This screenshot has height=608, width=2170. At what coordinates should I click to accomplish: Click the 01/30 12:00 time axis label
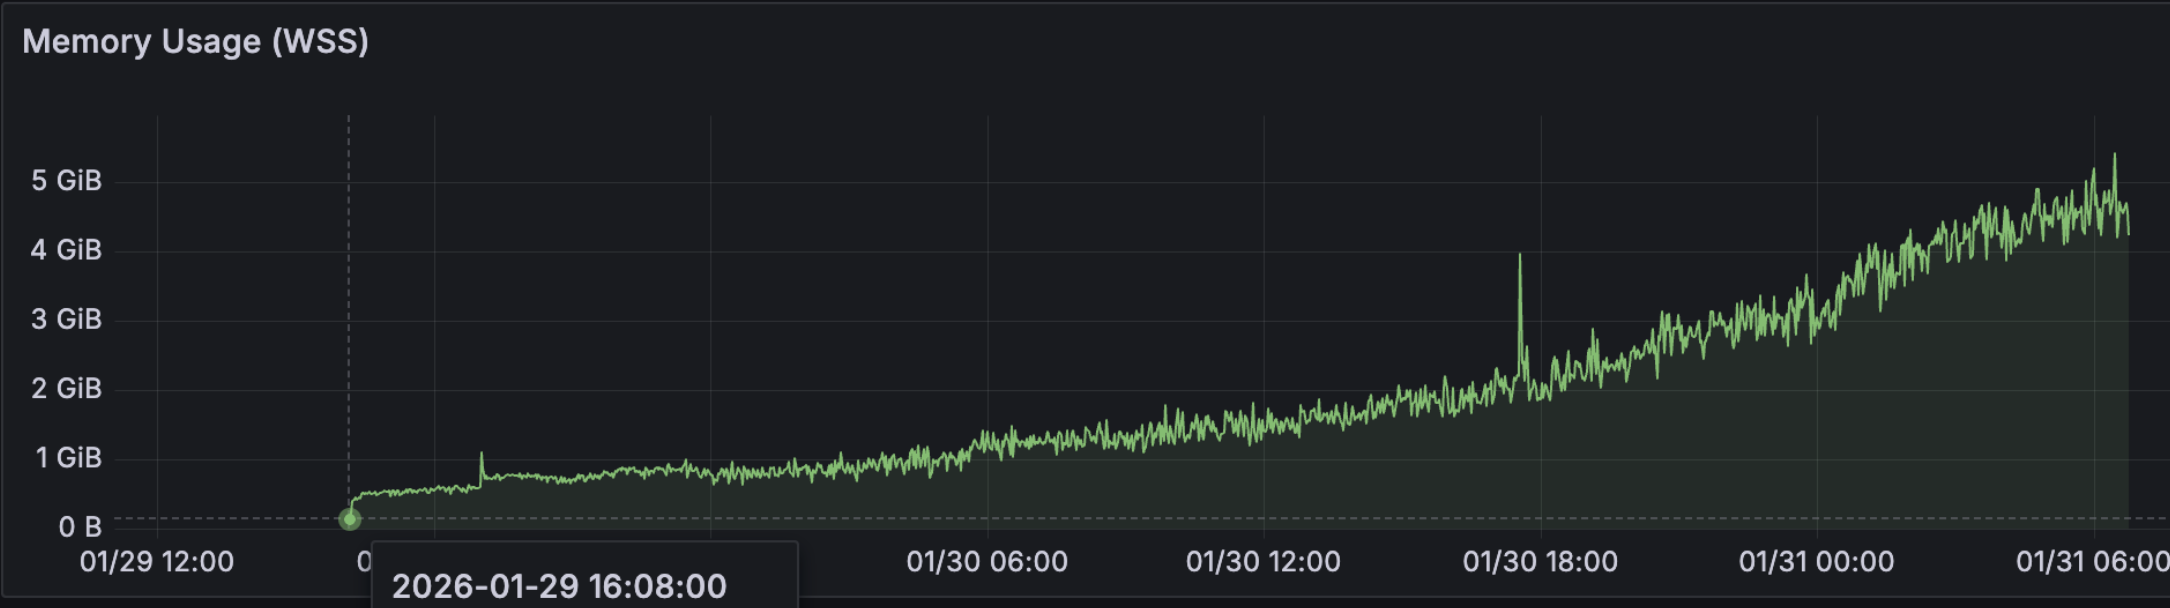(1263, 562)
